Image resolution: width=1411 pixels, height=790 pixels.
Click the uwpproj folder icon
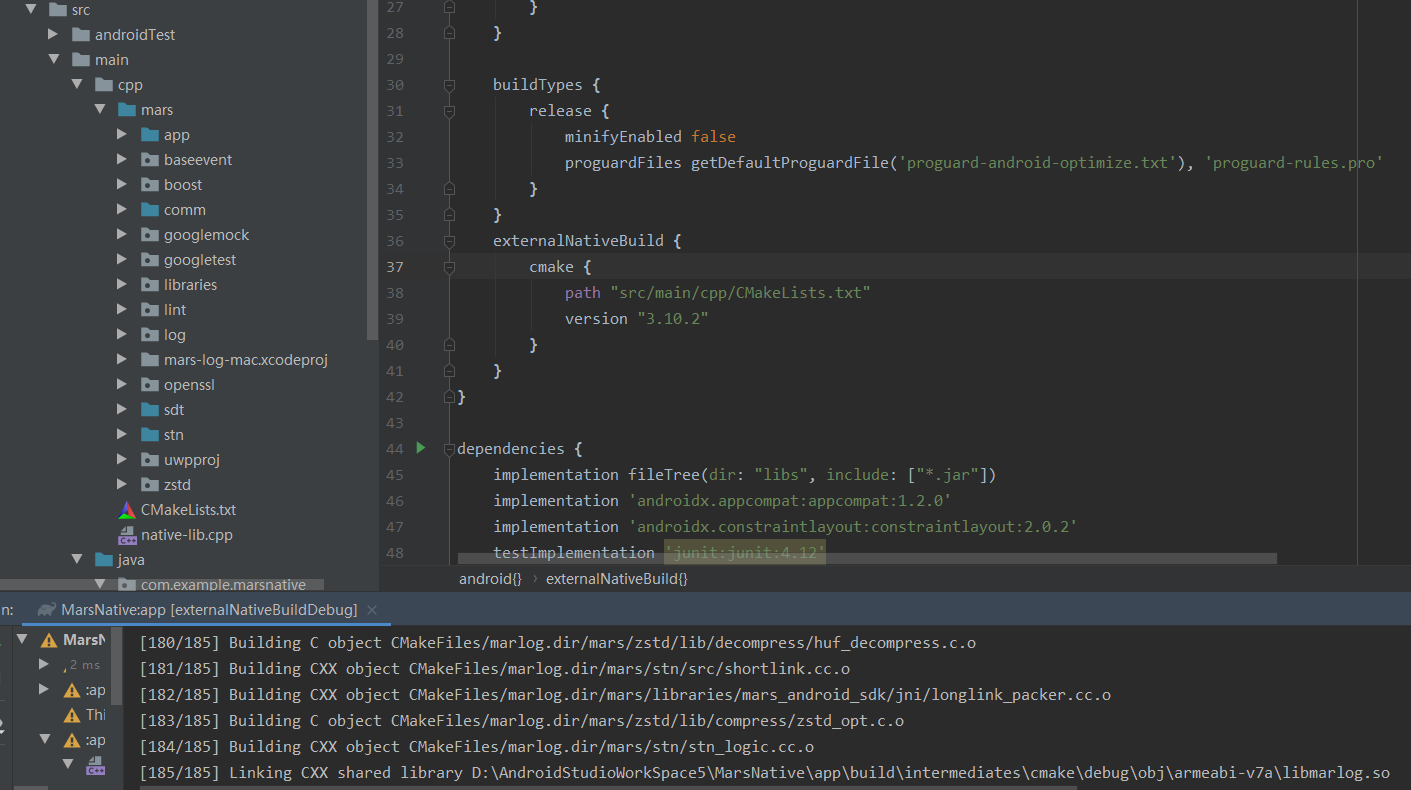tap(150, 460)
